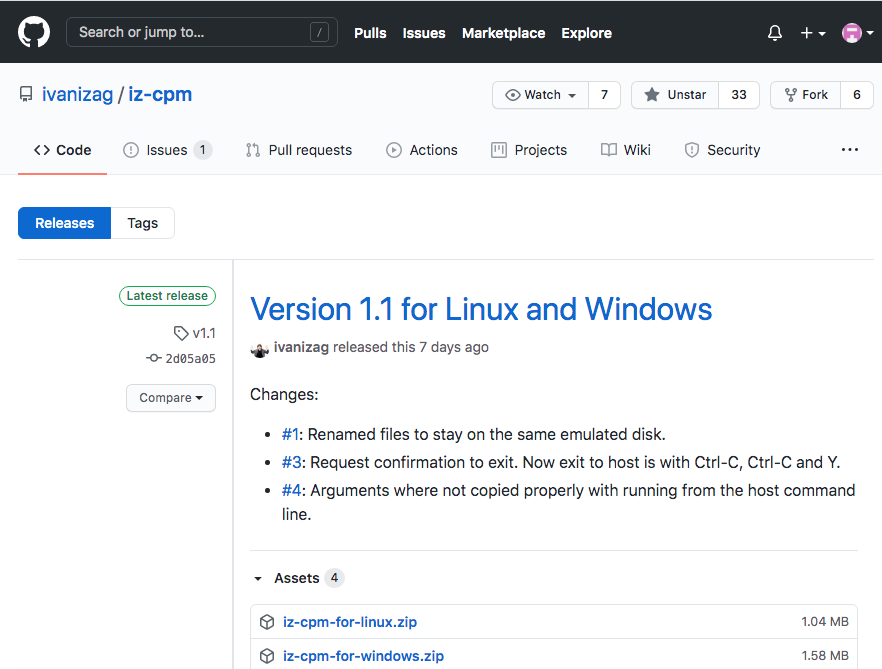
Task: Collapse the Assets section
Action: pyautogui.click(x=258, y=579)
